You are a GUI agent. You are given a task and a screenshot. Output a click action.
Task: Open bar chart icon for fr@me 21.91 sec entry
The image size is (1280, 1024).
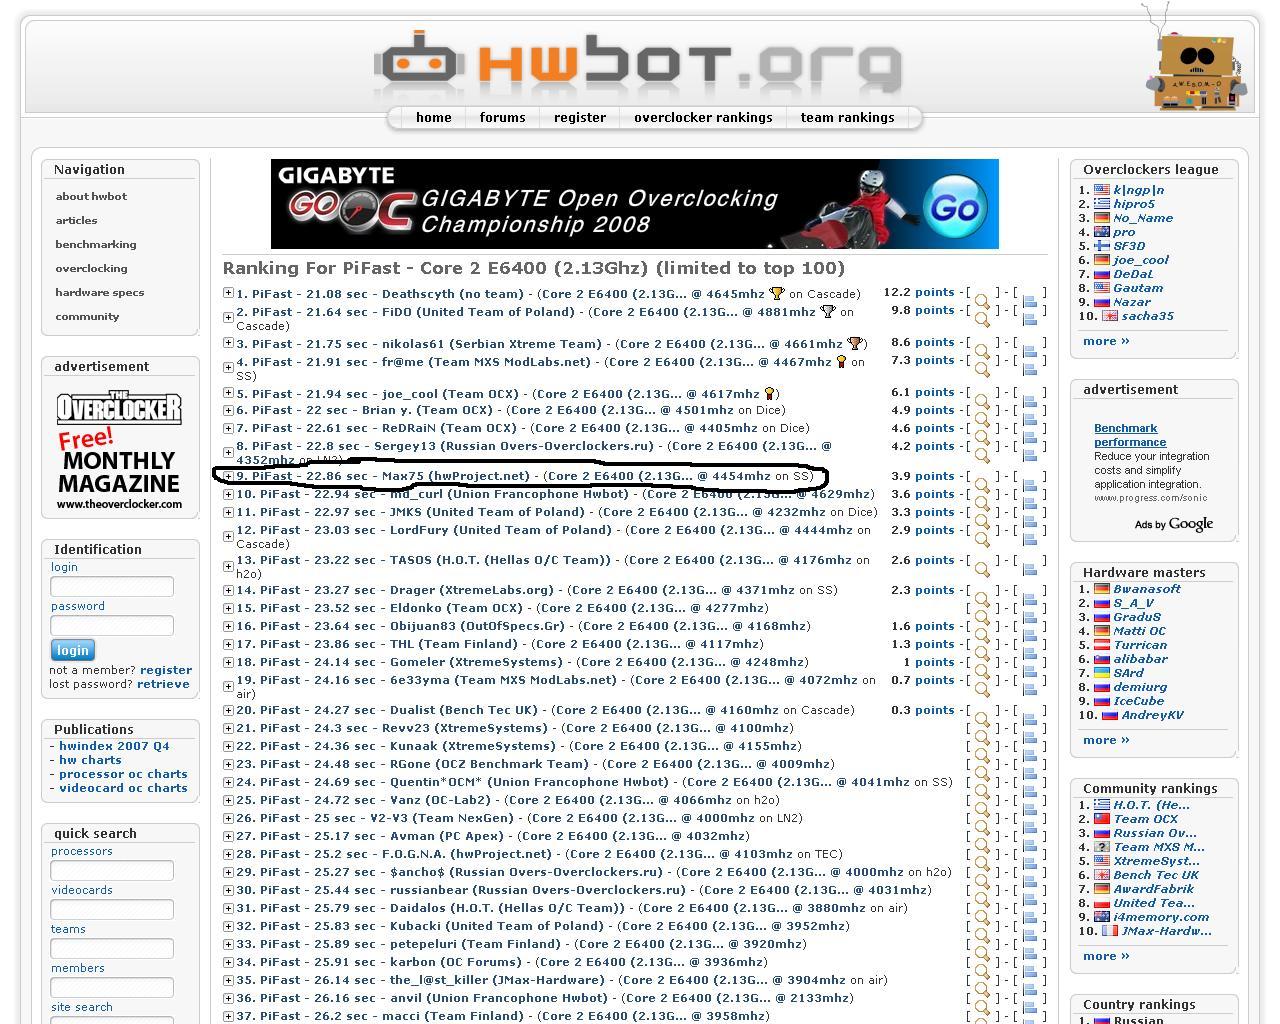pos(1030,367)
